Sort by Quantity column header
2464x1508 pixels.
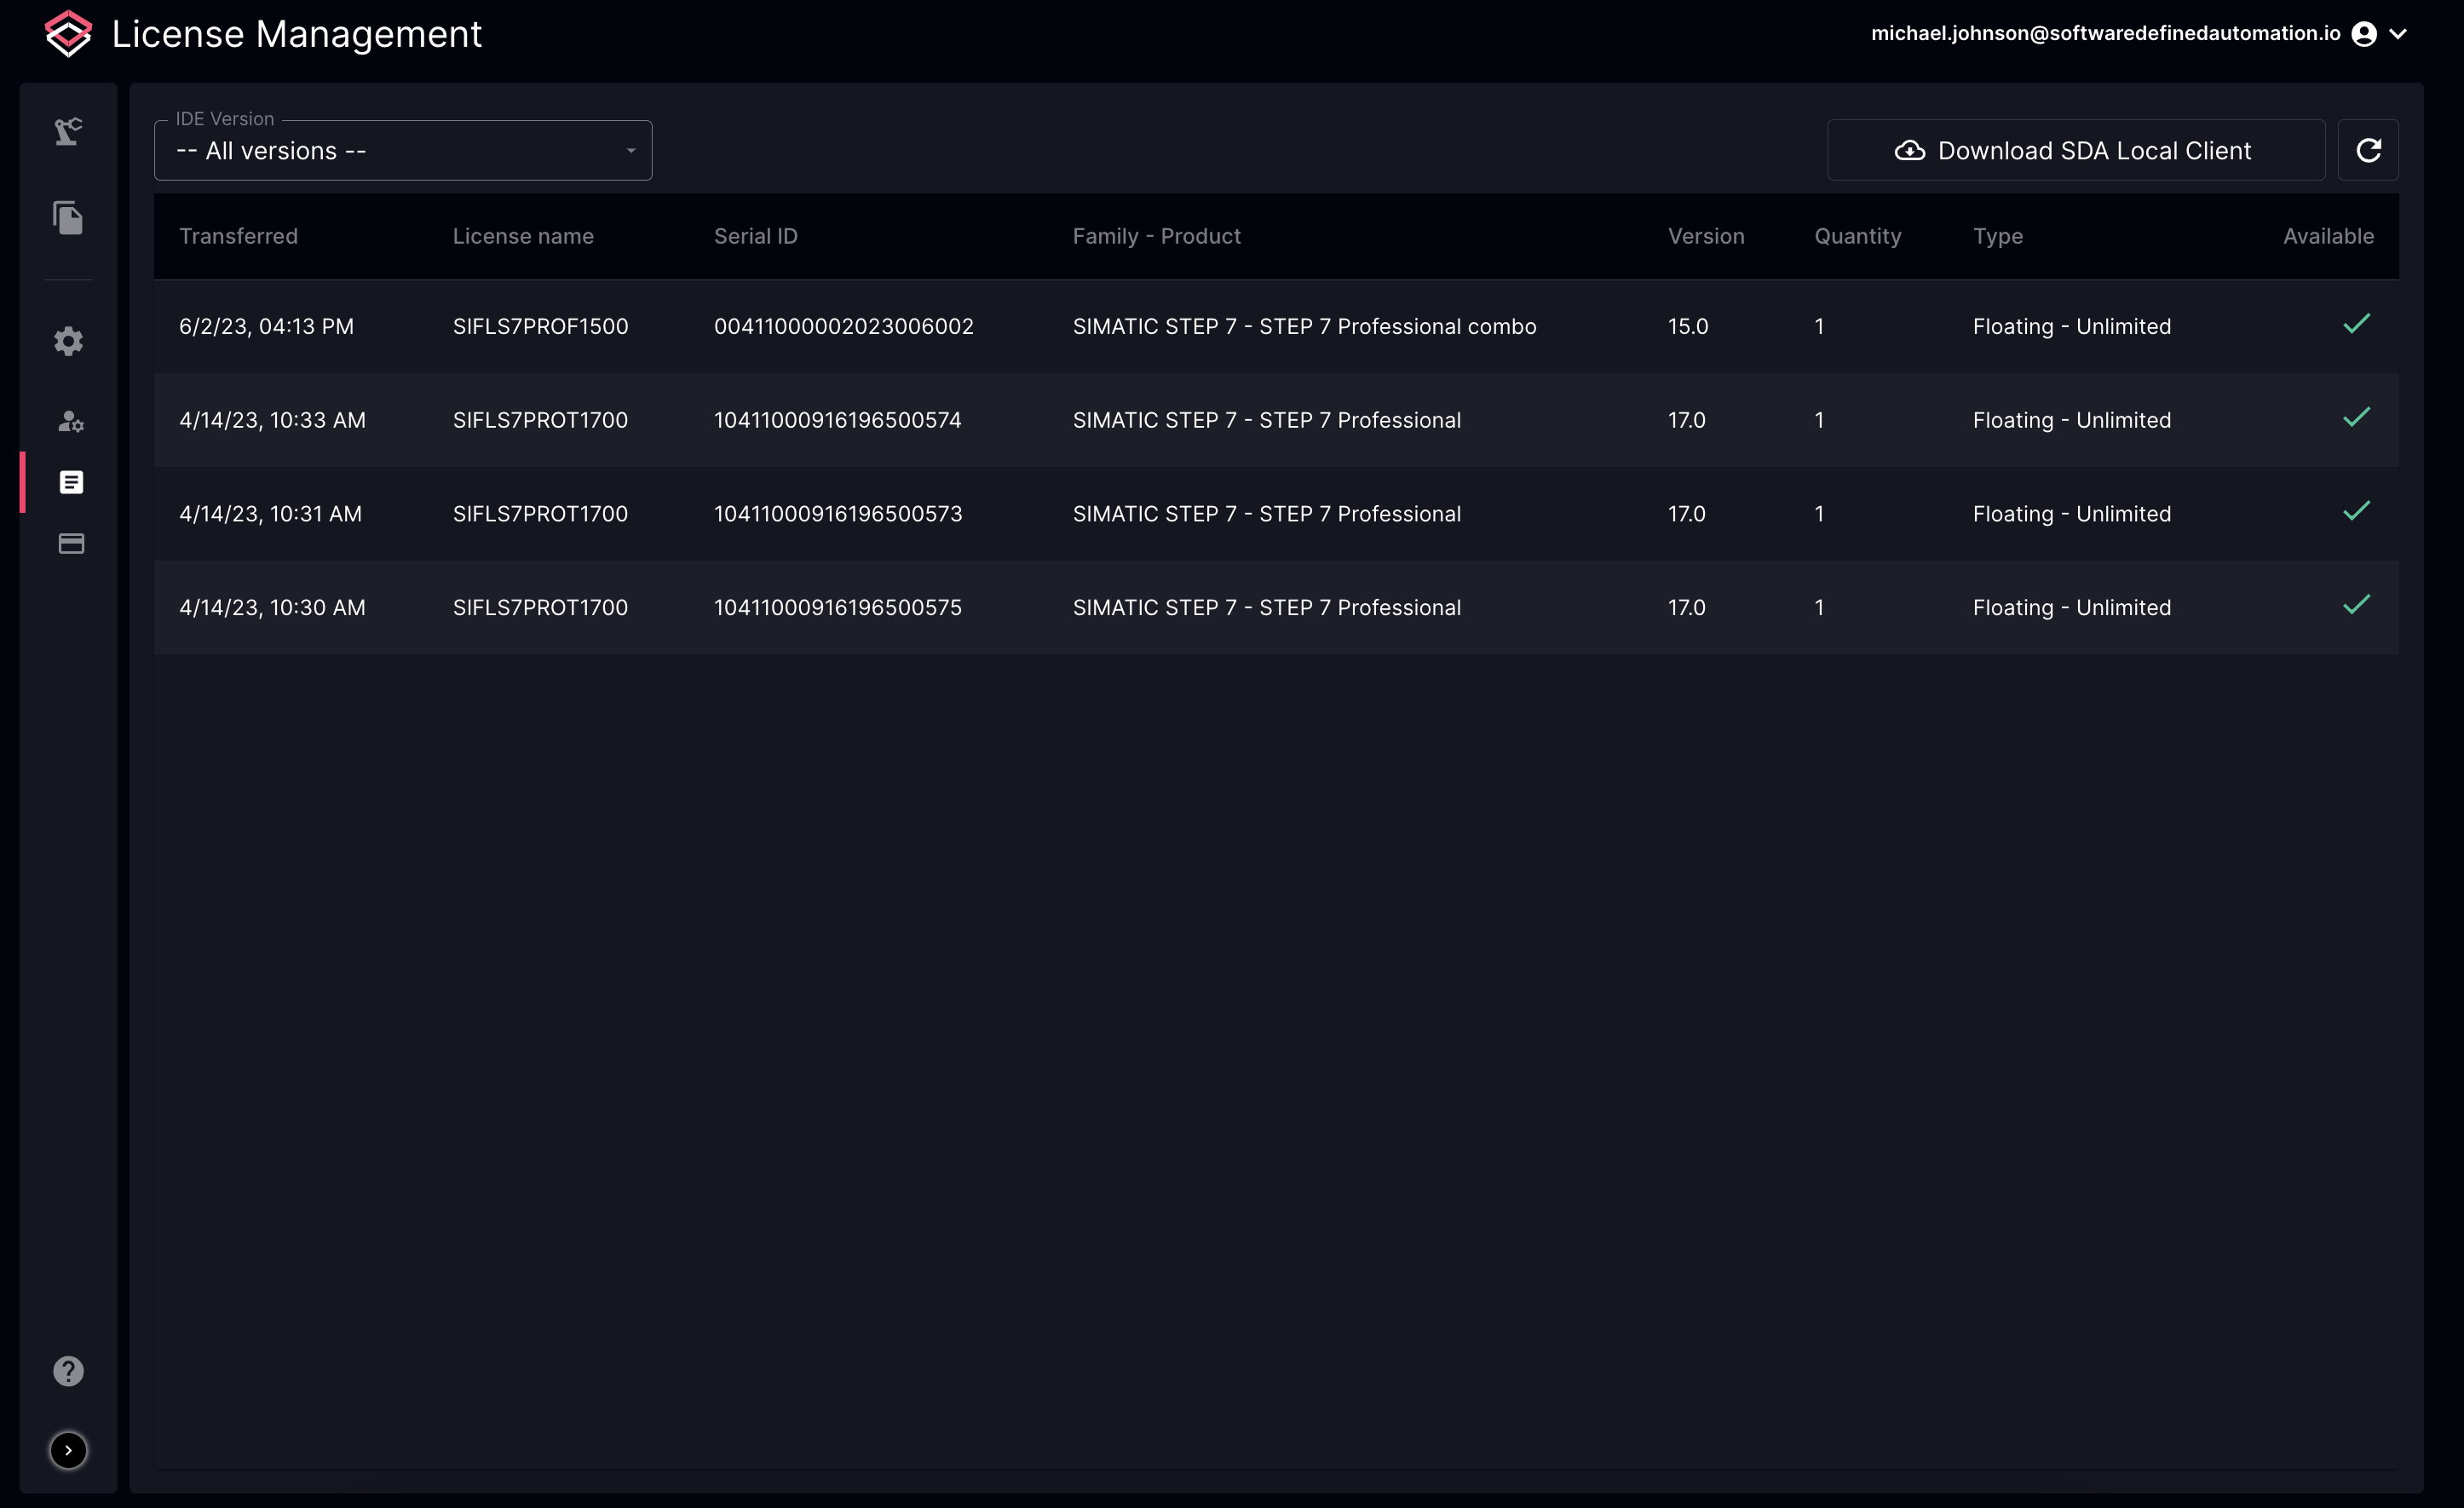1858,236
